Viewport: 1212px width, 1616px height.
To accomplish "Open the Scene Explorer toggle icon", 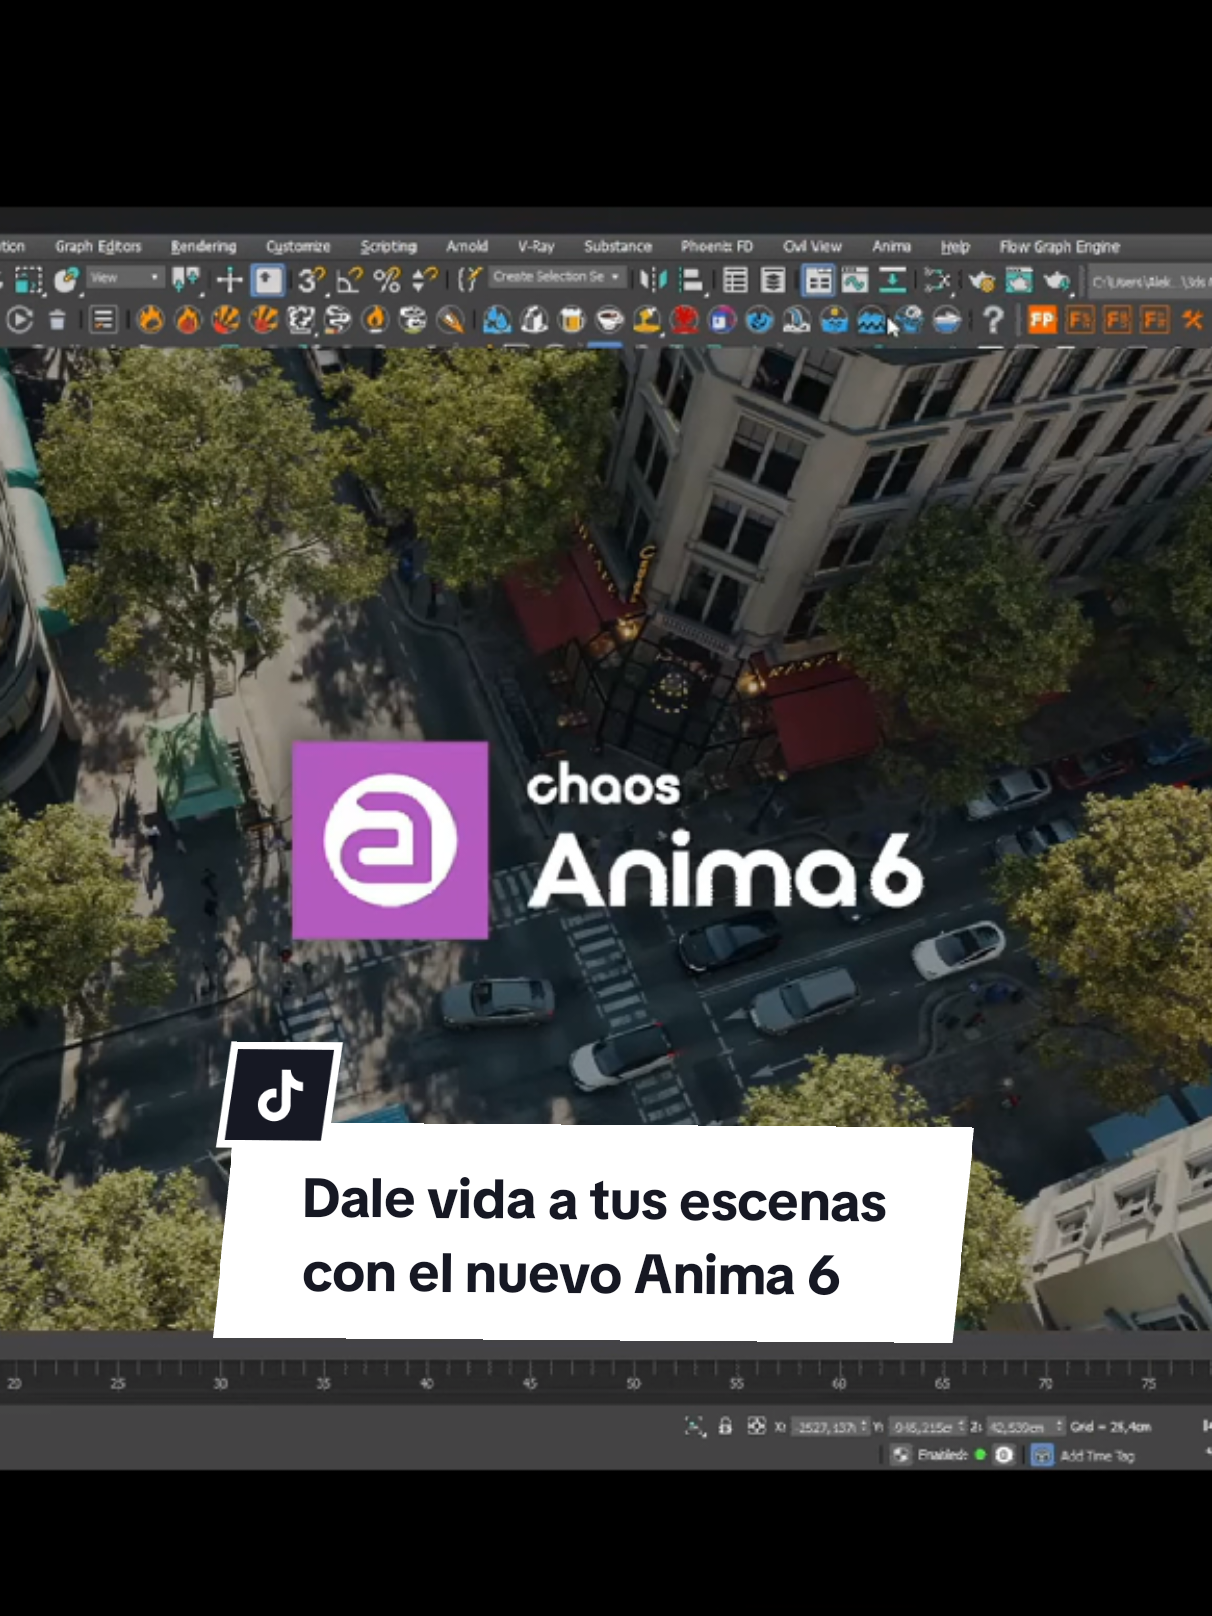I will [x=735, y=281].
